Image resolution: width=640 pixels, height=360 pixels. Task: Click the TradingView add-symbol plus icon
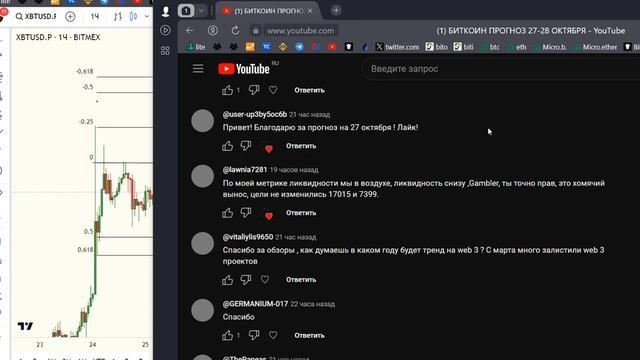point(70,16)
